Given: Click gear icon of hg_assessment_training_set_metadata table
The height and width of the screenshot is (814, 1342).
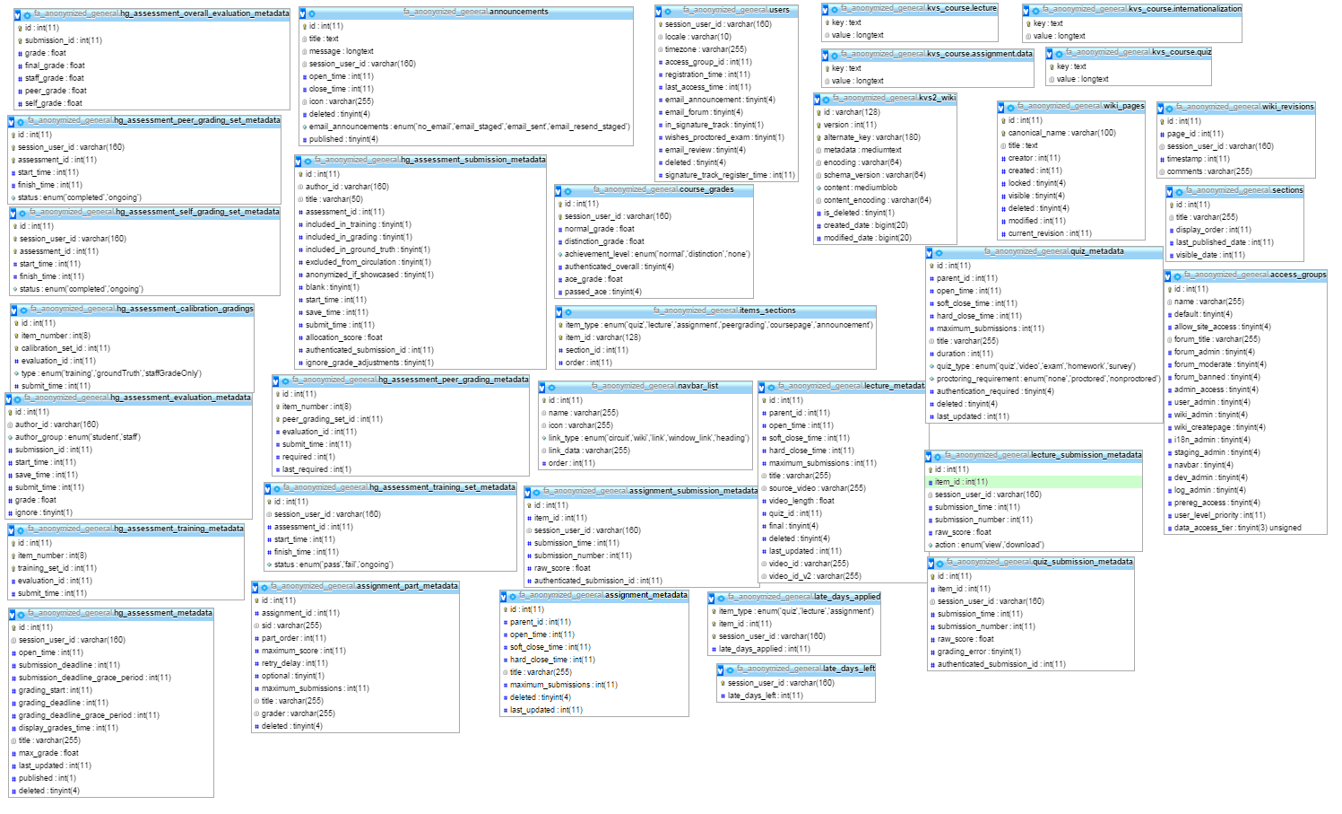Looking at the screenshot, I should coord(277,488).
